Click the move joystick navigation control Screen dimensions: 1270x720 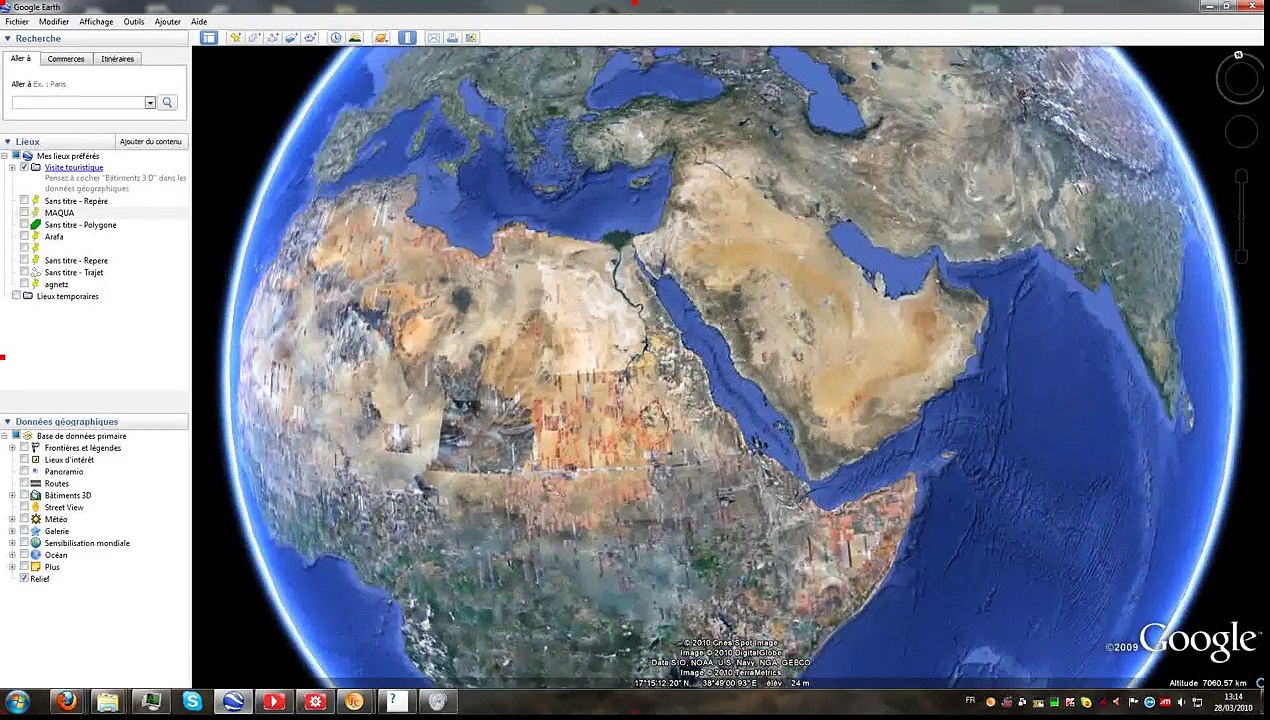[1241, 131]
